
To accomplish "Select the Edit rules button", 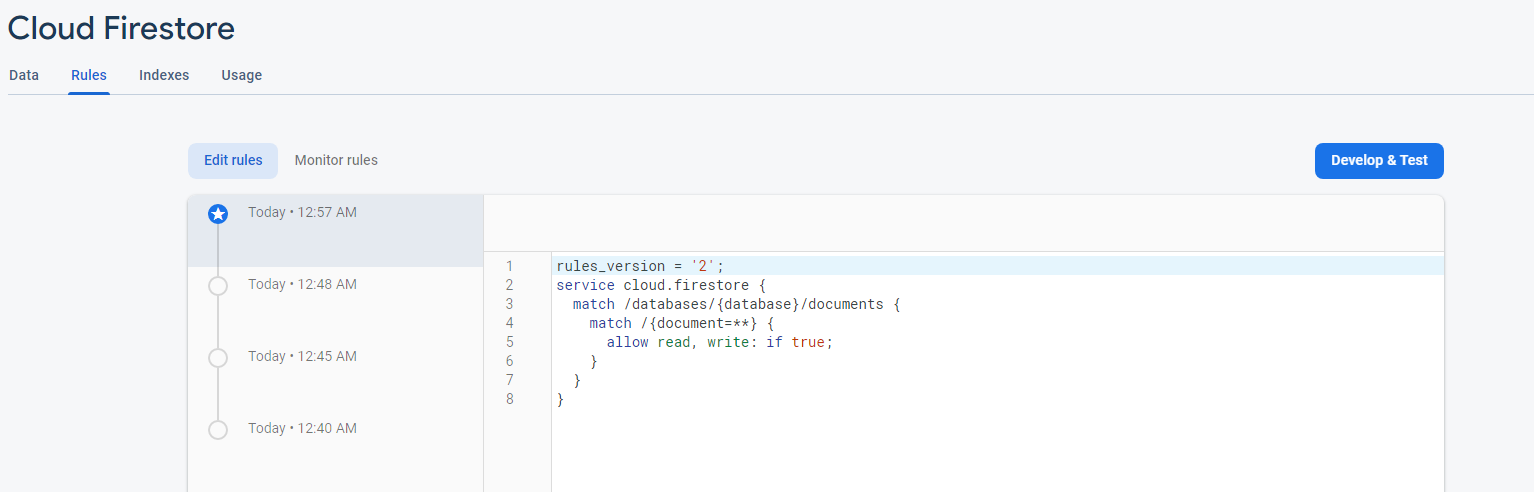I will pos(233,160).
